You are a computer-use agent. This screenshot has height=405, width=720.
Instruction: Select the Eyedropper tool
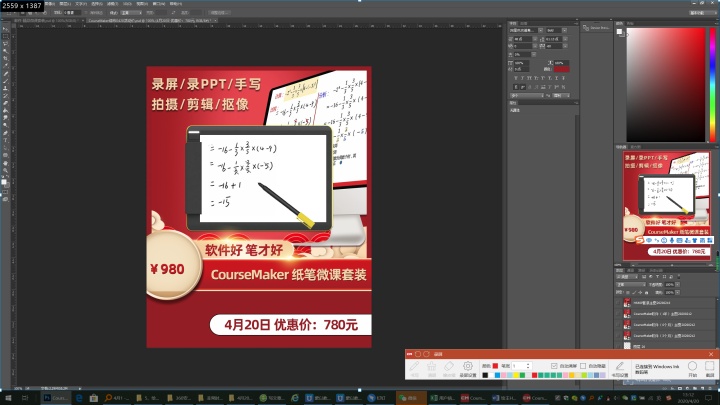6,66
